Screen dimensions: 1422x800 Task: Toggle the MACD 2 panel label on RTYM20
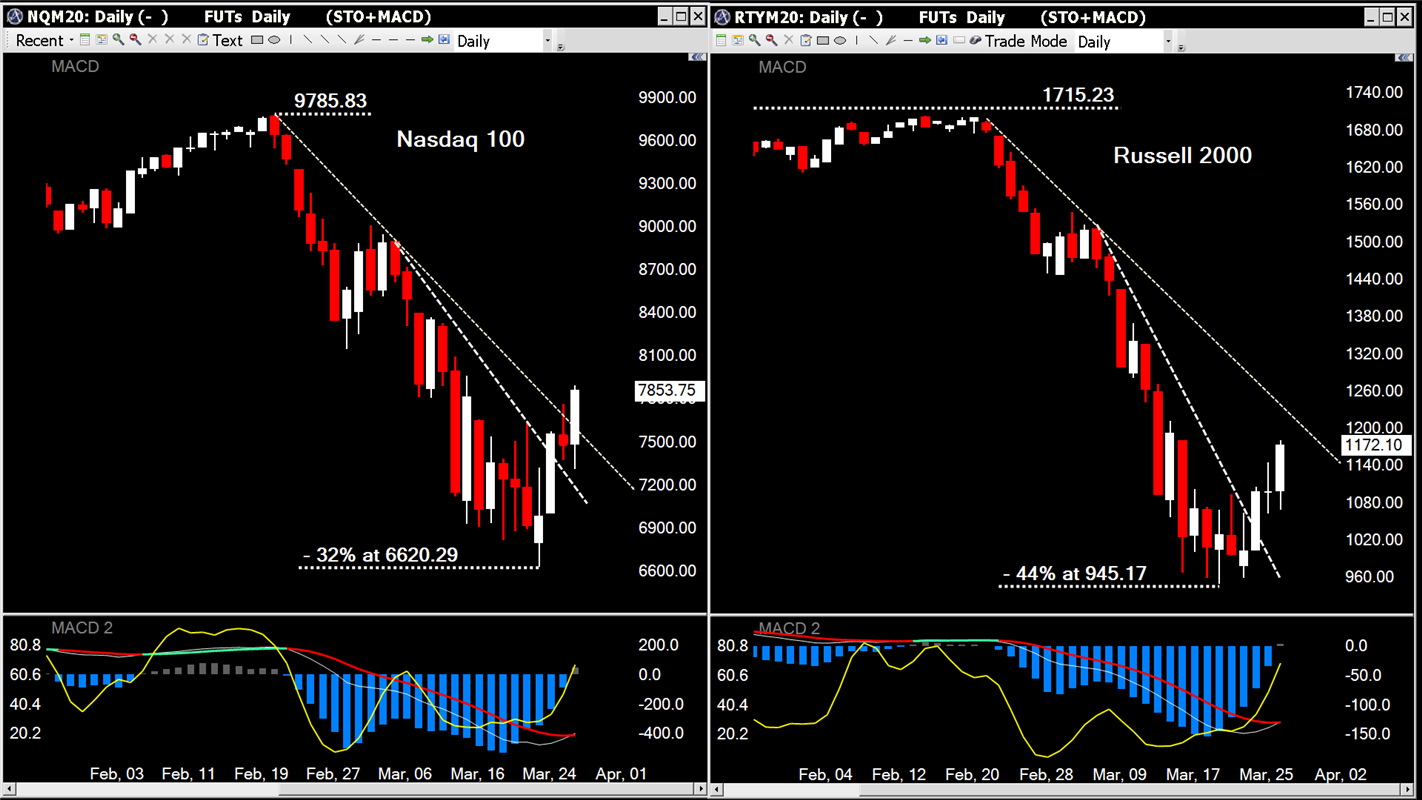pyautogui.click(x=790, y=628)
